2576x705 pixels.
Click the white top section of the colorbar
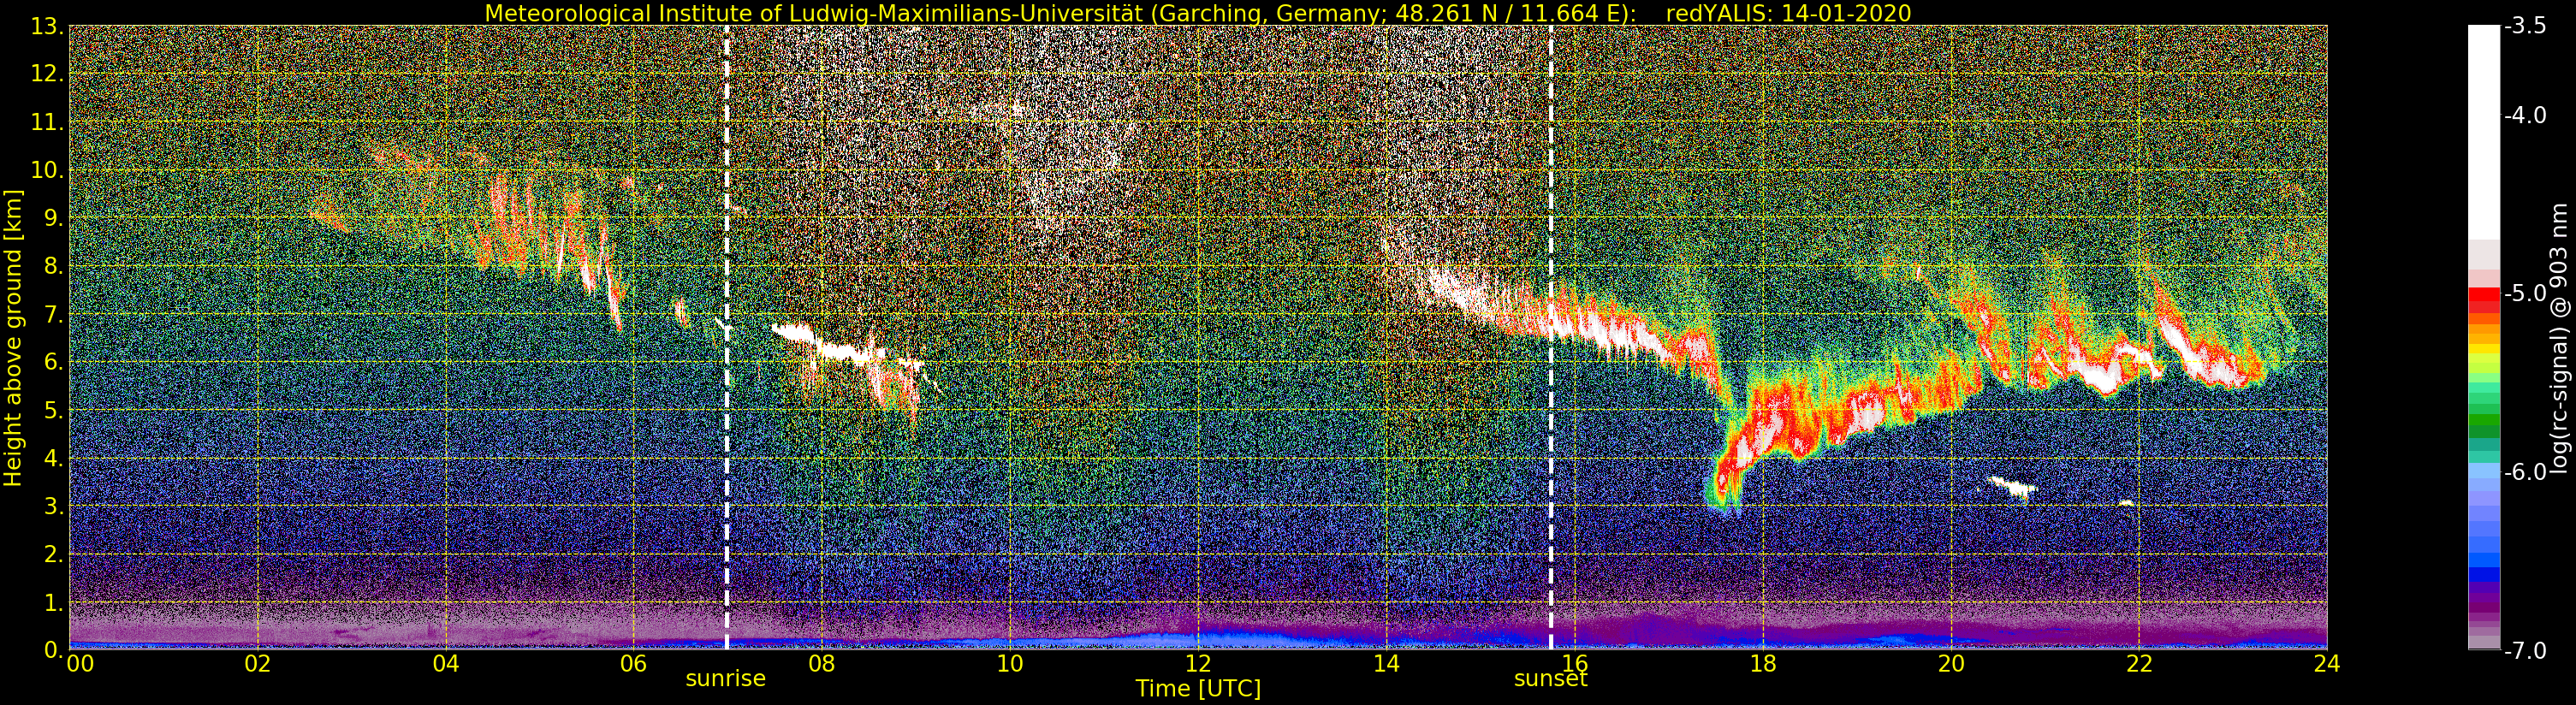(x=2483, y=130)
